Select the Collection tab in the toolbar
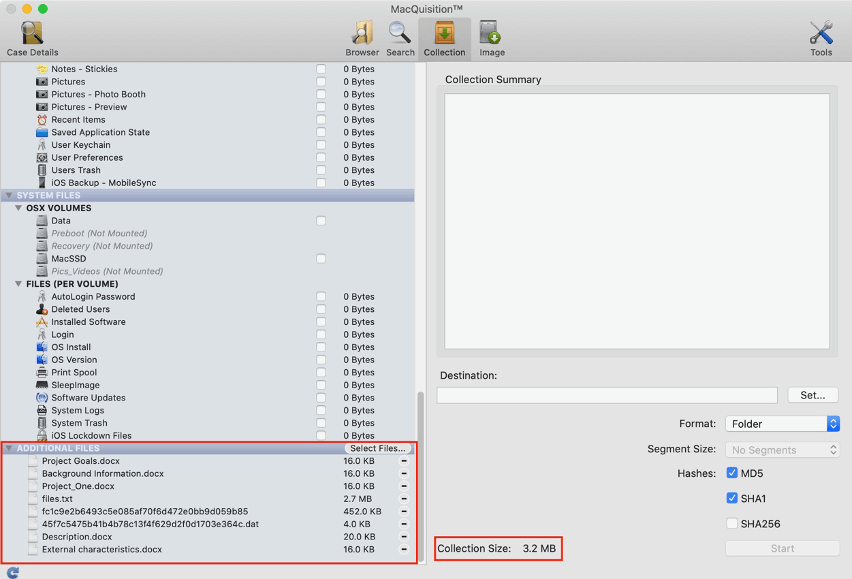852x579 pixels. [x=444, y=38]
